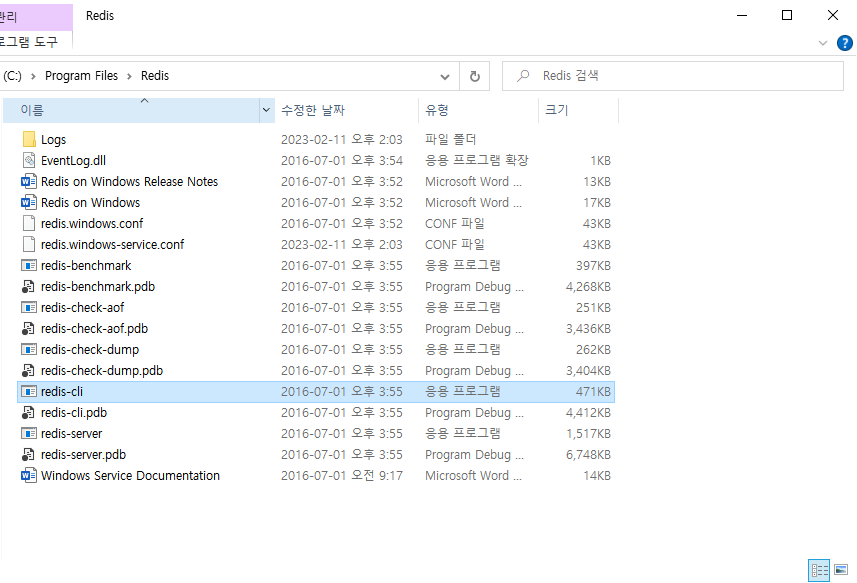Switch to large thumbnails view icon

click(x=841, y=570)
